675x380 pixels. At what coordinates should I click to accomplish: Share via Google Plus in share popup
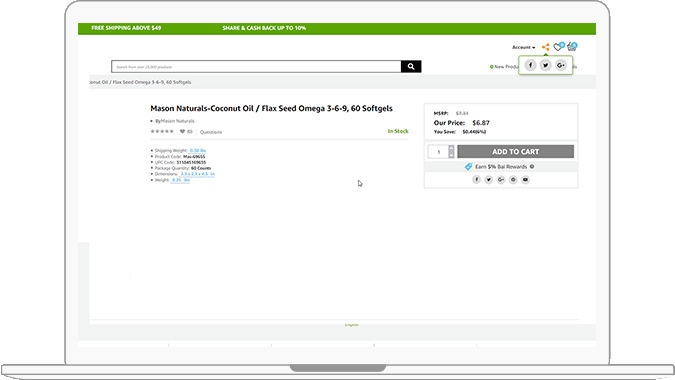pos(560,65)
